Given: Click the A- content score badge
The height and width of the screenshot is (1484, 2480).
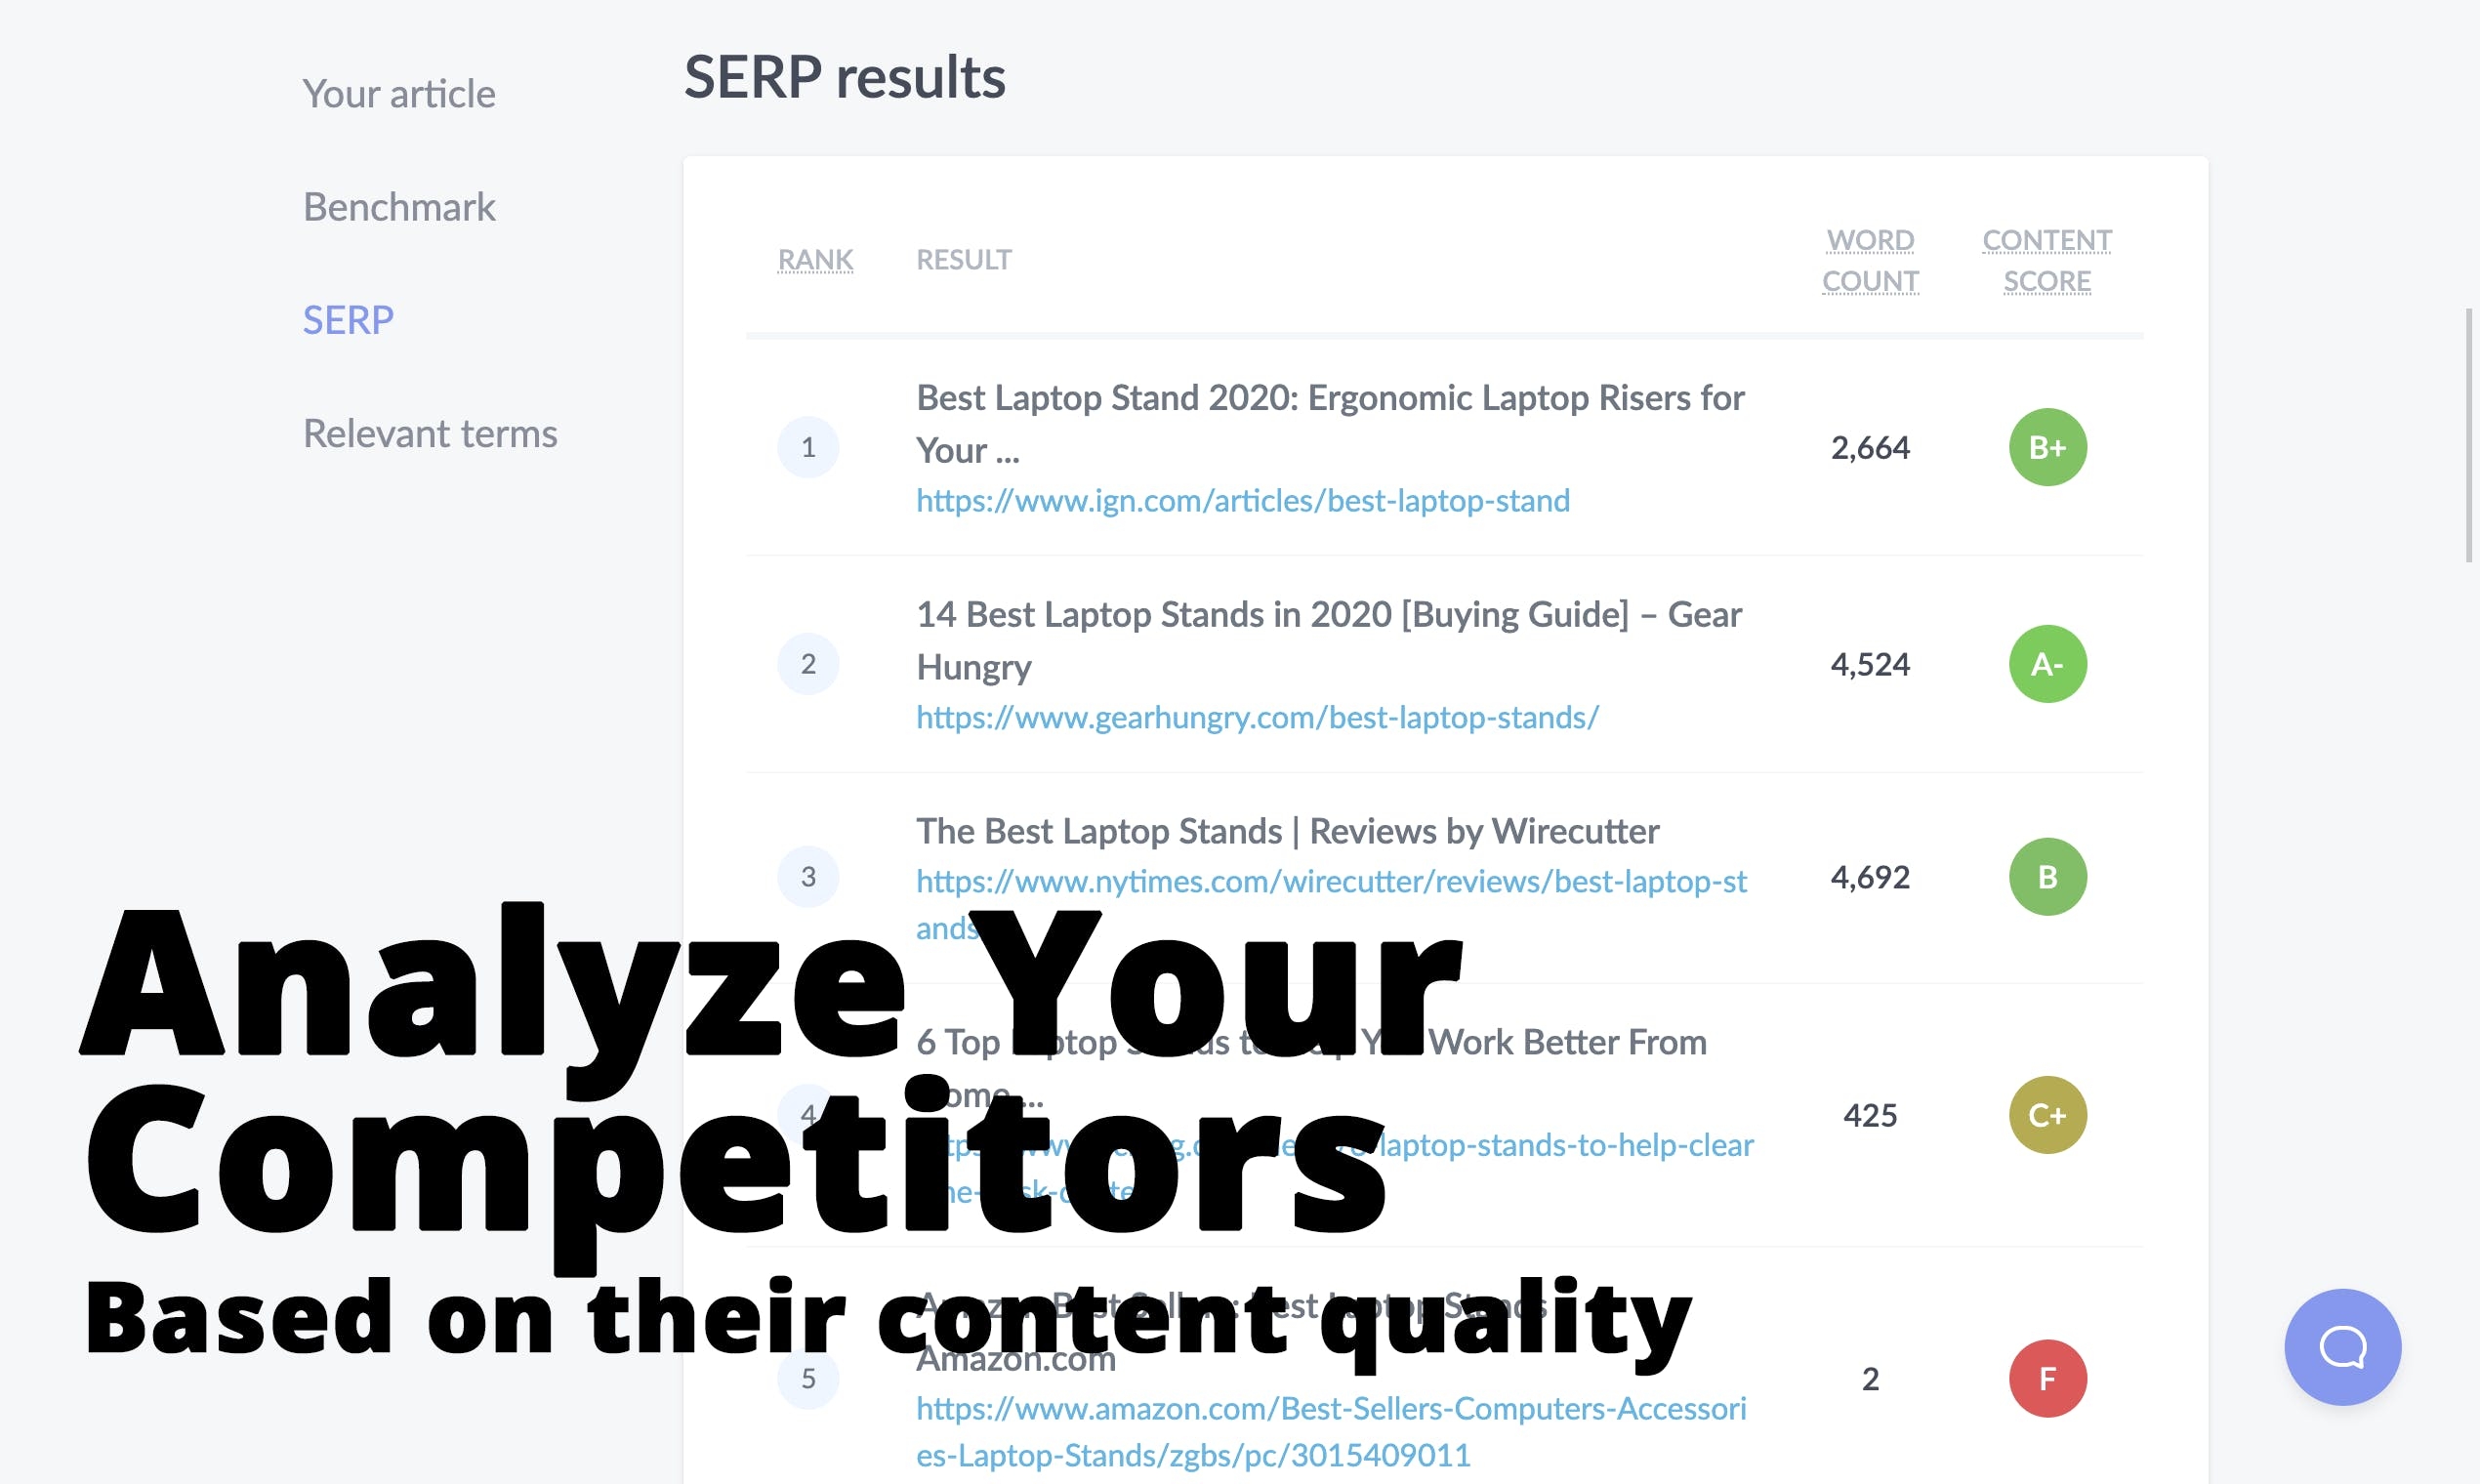Looking at the screenshot, I should 2047,664.
